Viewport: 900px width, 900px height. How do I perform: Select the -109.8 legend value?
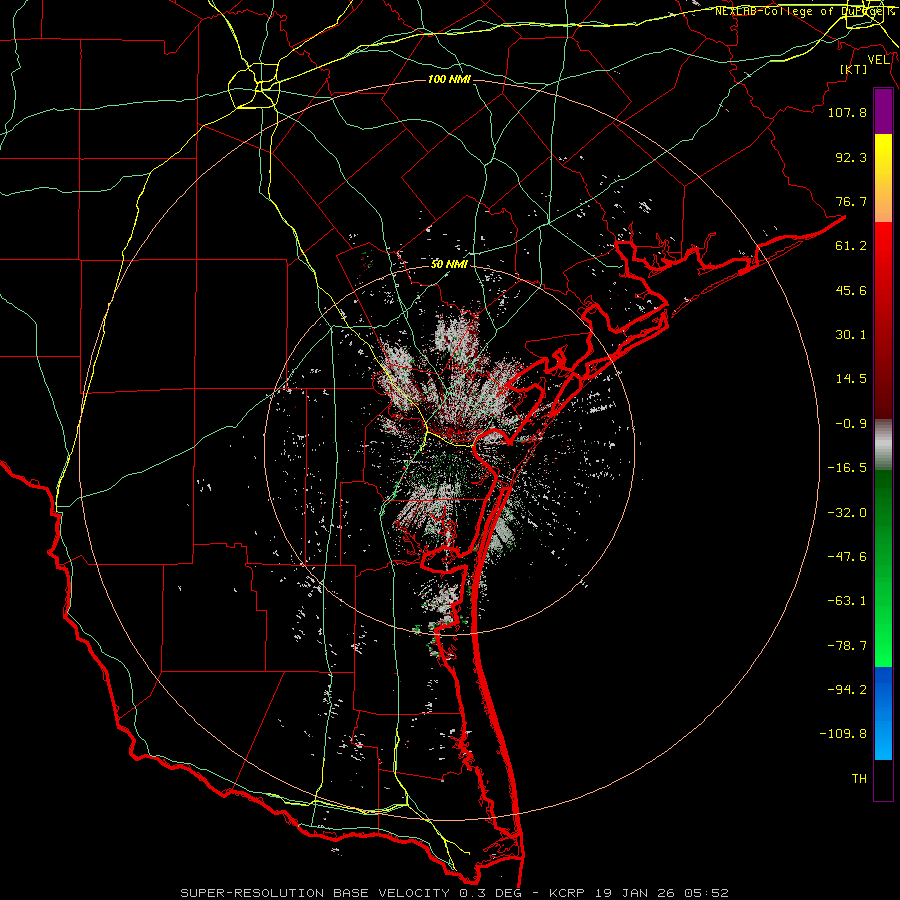[843, 734]
